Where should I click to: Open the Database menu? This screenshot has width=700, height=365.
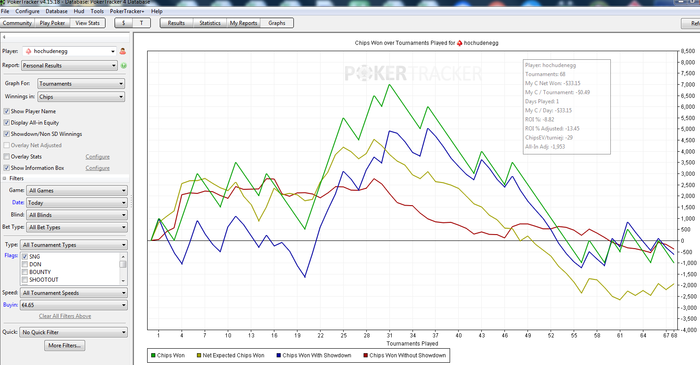point(57,11)
